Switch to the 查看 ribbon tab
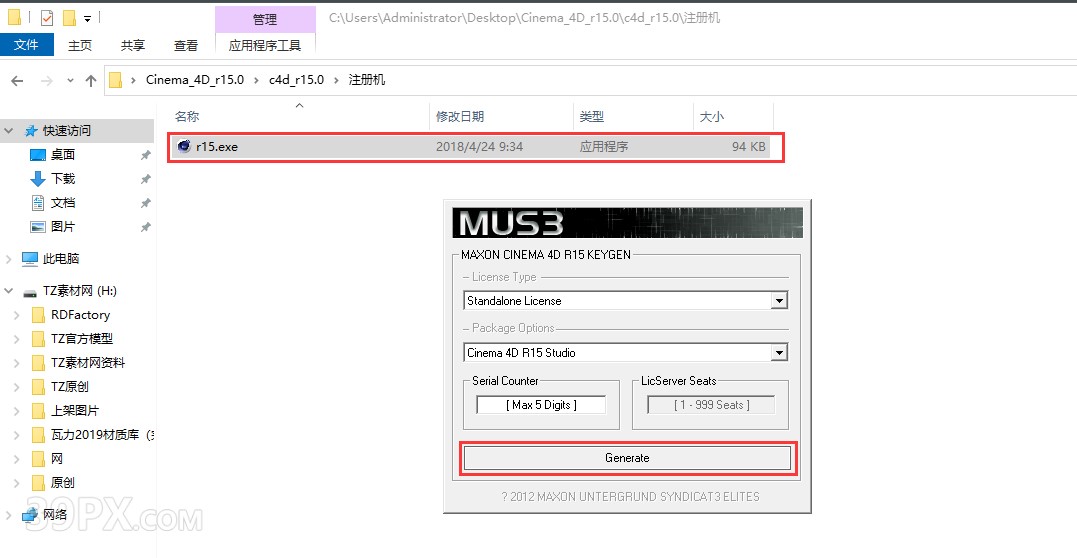The width and height of the screenshot is (1077, 558). point(186,45)
